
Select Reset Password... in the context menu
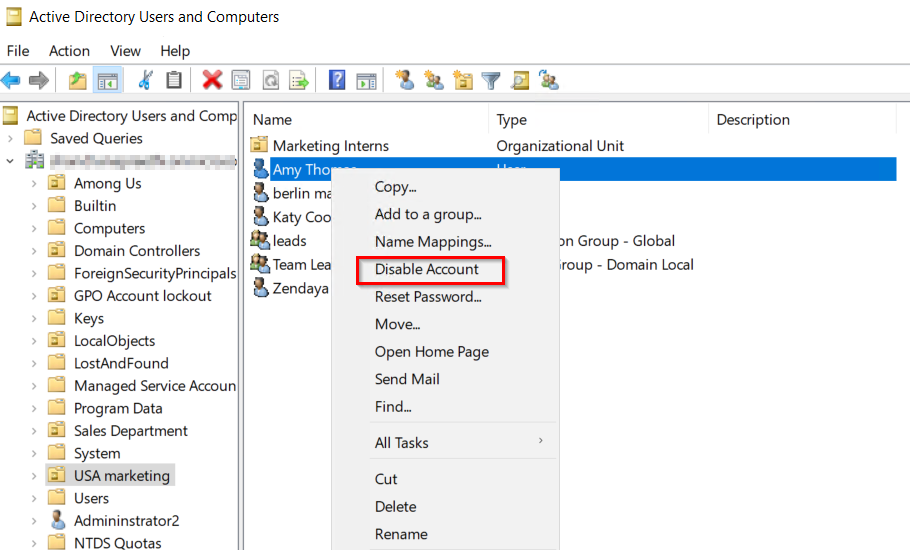pos(428,297)
